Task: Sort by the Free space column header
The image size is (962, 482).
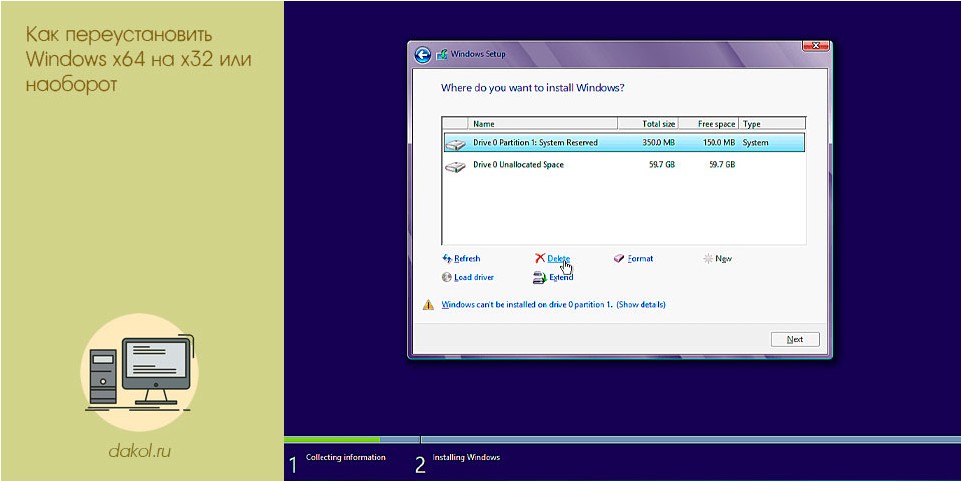Action: tap(709, 124)
